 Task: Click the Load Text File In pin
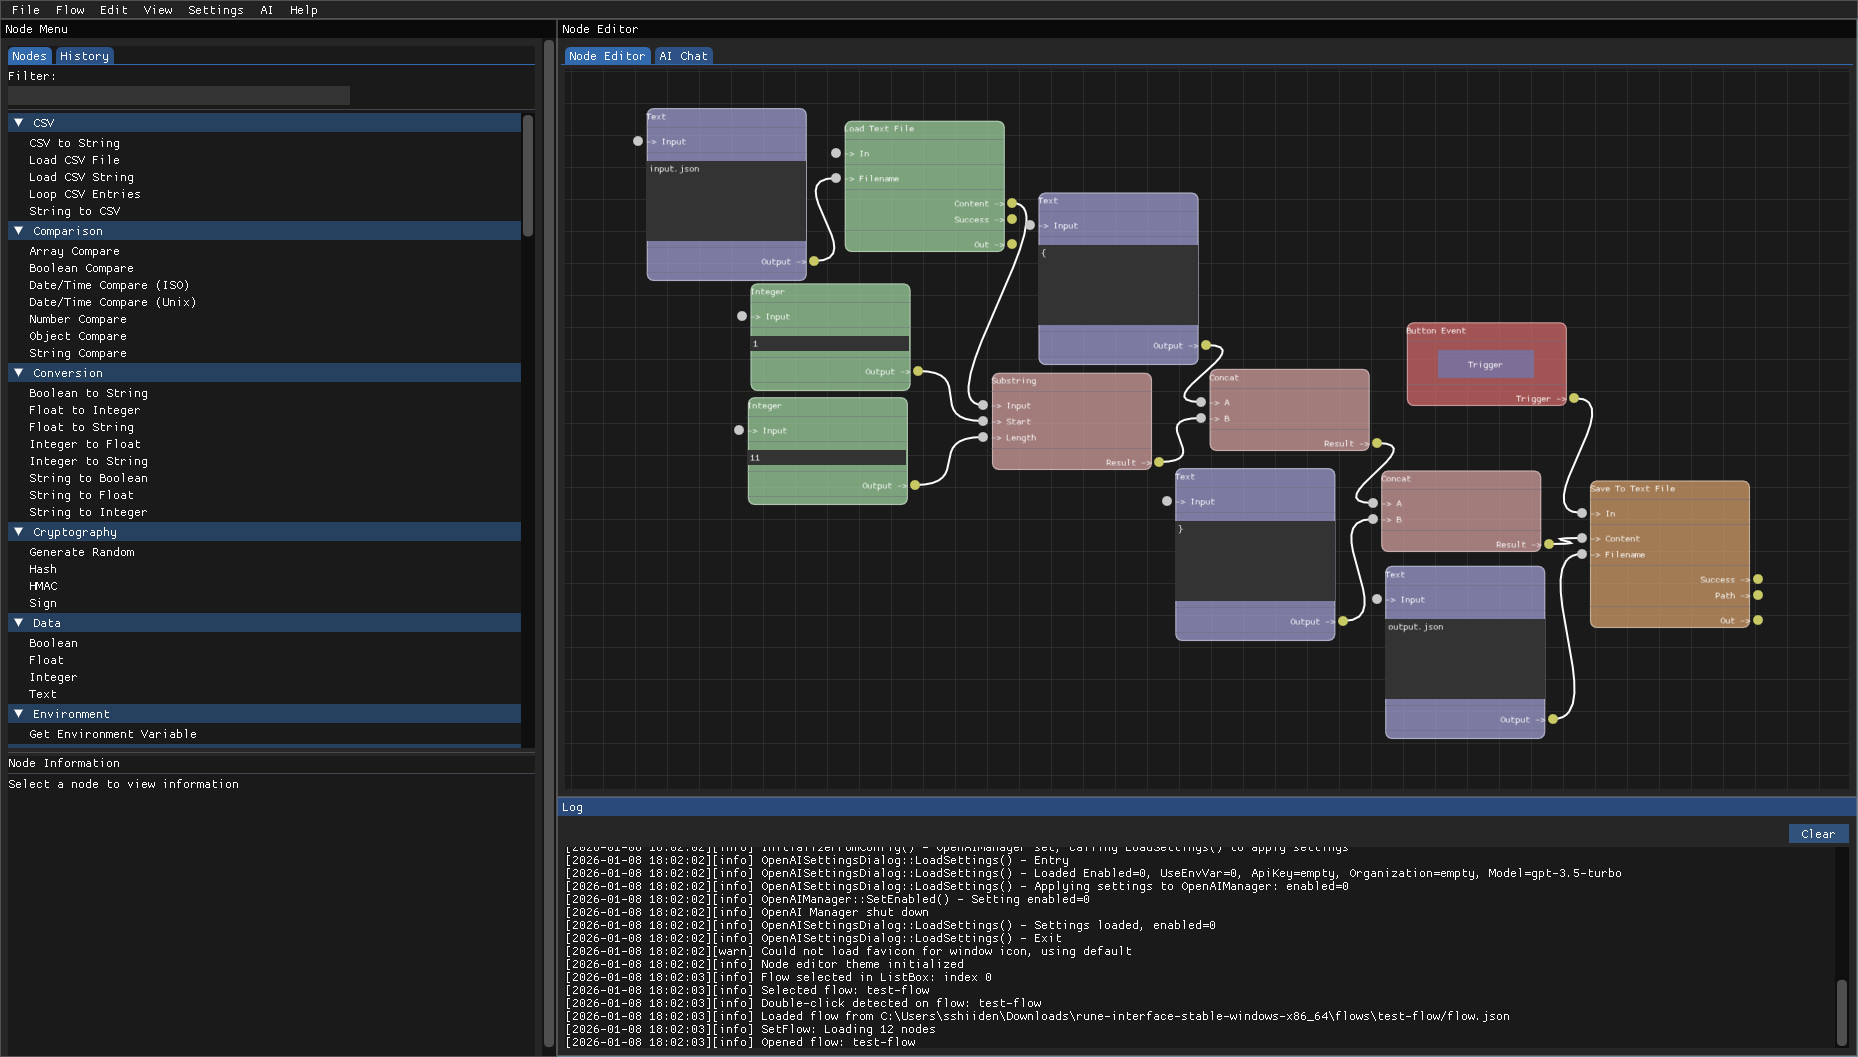836,153
